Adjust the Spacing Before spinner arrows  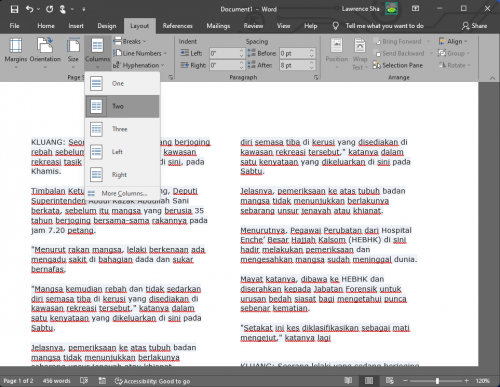click(311, 53)
